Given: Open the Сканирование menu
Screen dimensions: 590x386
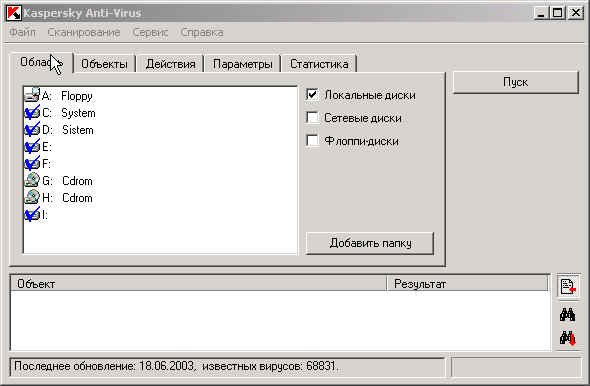Looking at the screenshot, I should pos(84,32).
